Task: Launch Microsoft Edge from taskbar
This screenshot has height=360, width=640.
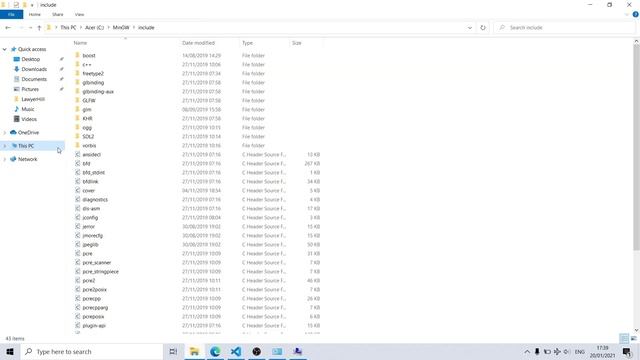Action: (215, 351)
